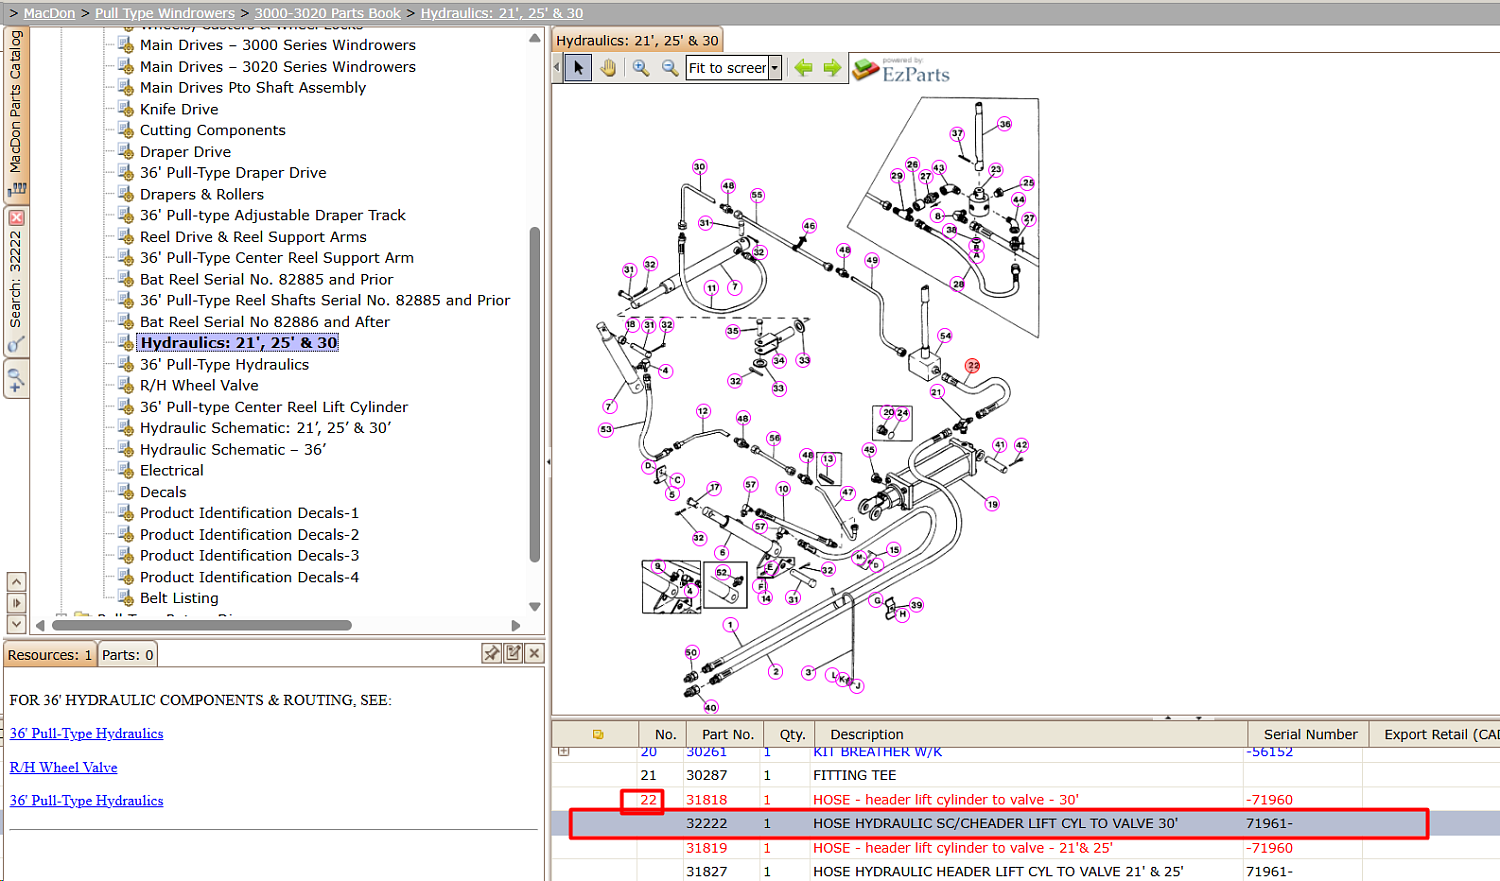The width and height of the screenshot is (1500, 881).
Task: Sort by the Description column header
Action: 867,734
